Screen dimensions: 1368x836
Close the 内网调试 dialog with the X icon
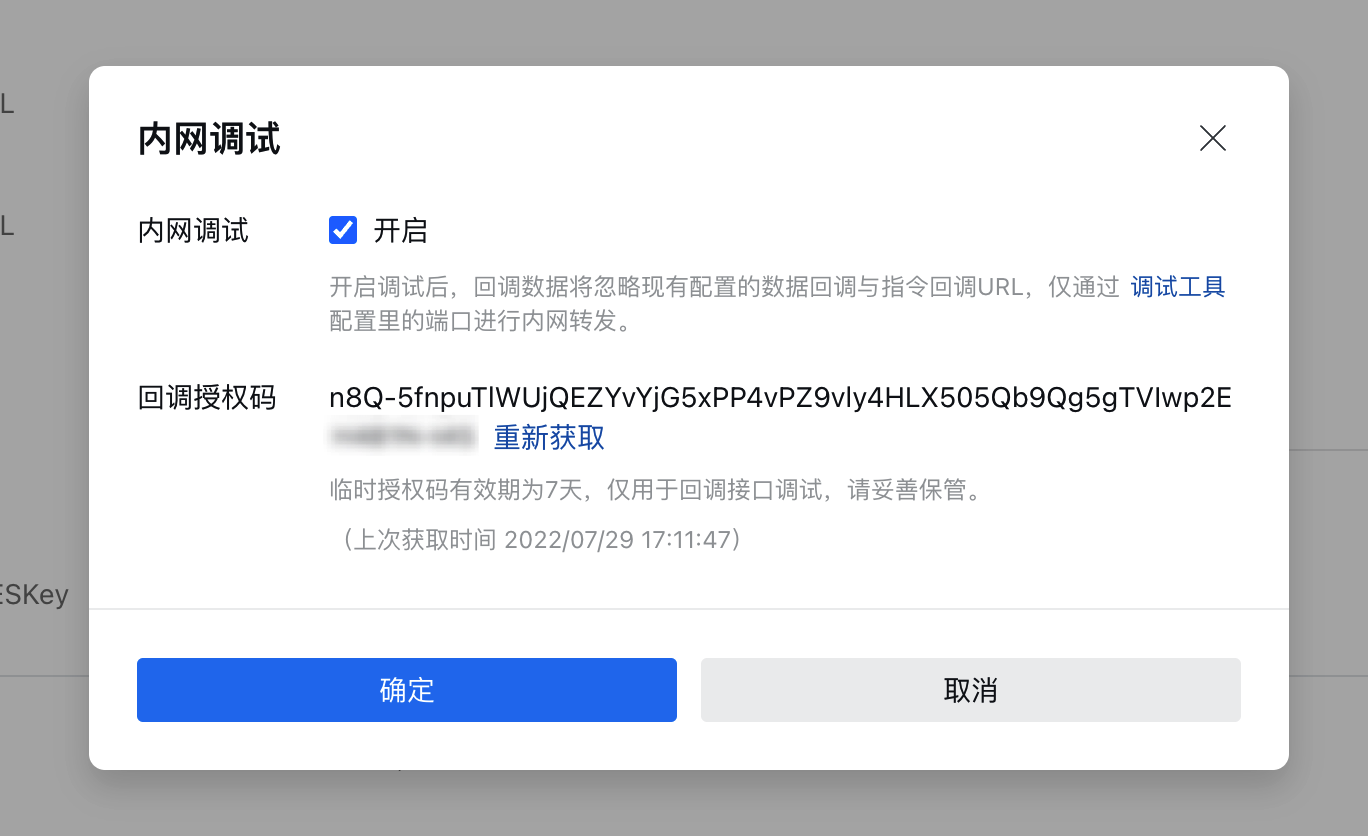pos(1213,138)
